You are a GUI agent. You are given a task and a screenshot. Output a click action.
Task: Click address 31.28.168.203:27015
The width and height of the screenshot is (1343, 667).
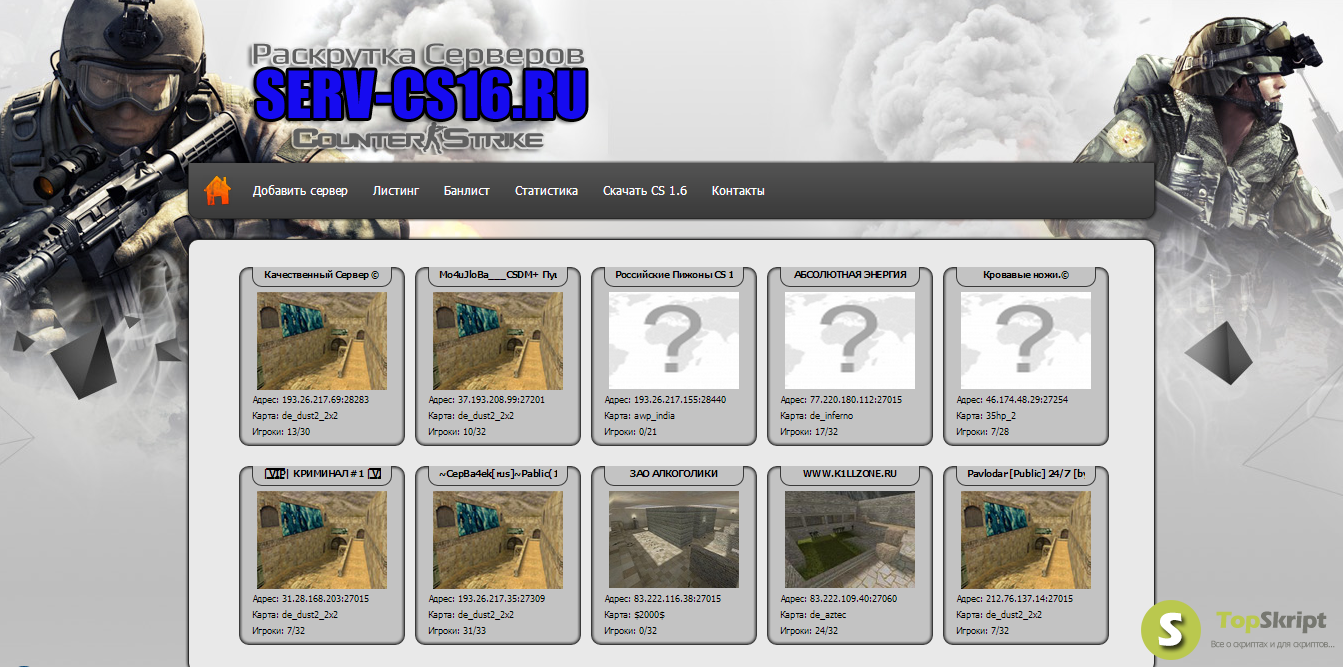326,599
